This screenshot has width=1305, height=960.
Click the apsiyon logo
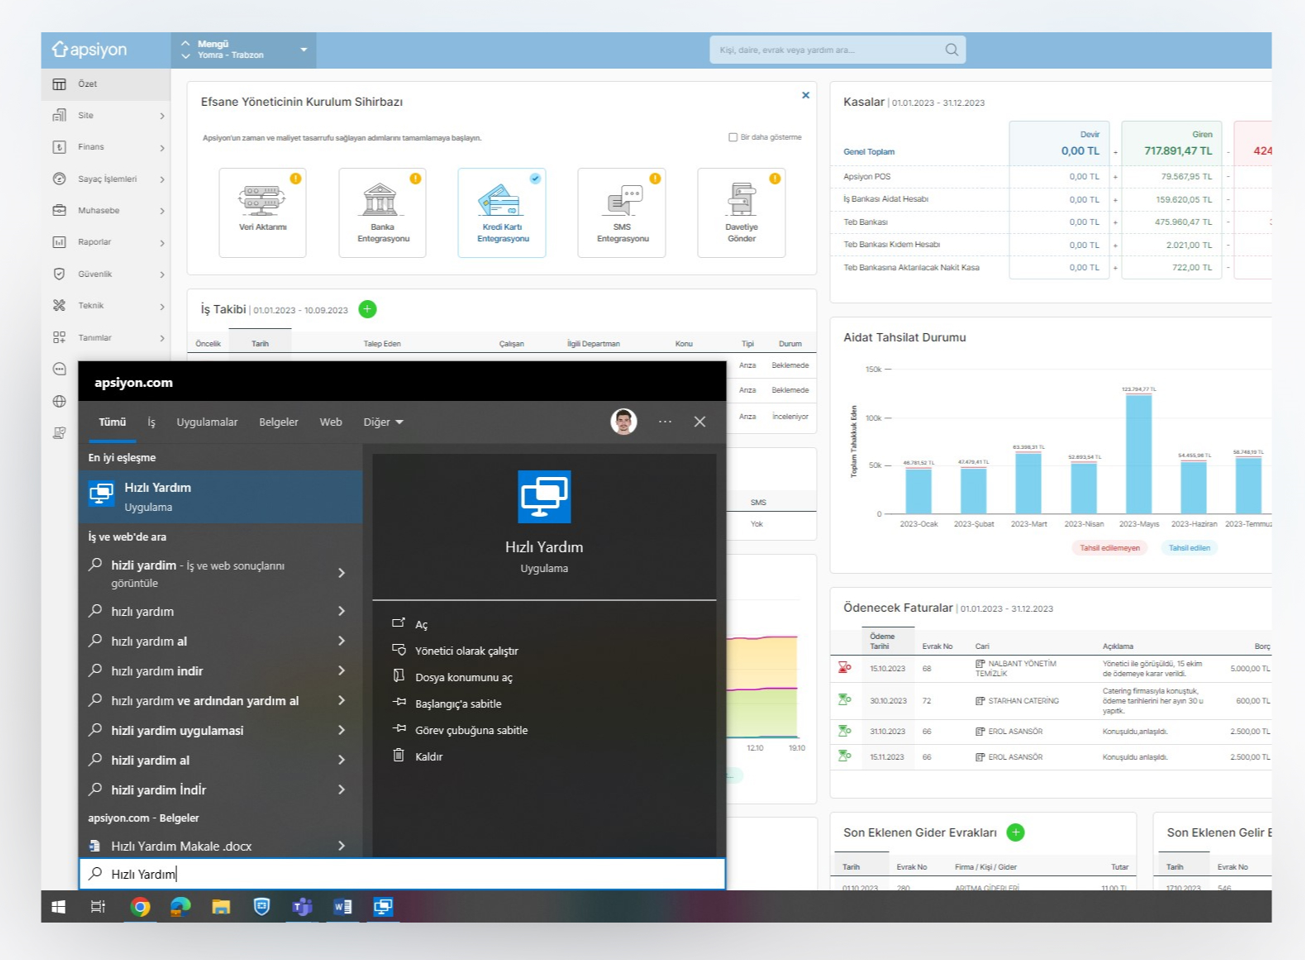(90, 49)
